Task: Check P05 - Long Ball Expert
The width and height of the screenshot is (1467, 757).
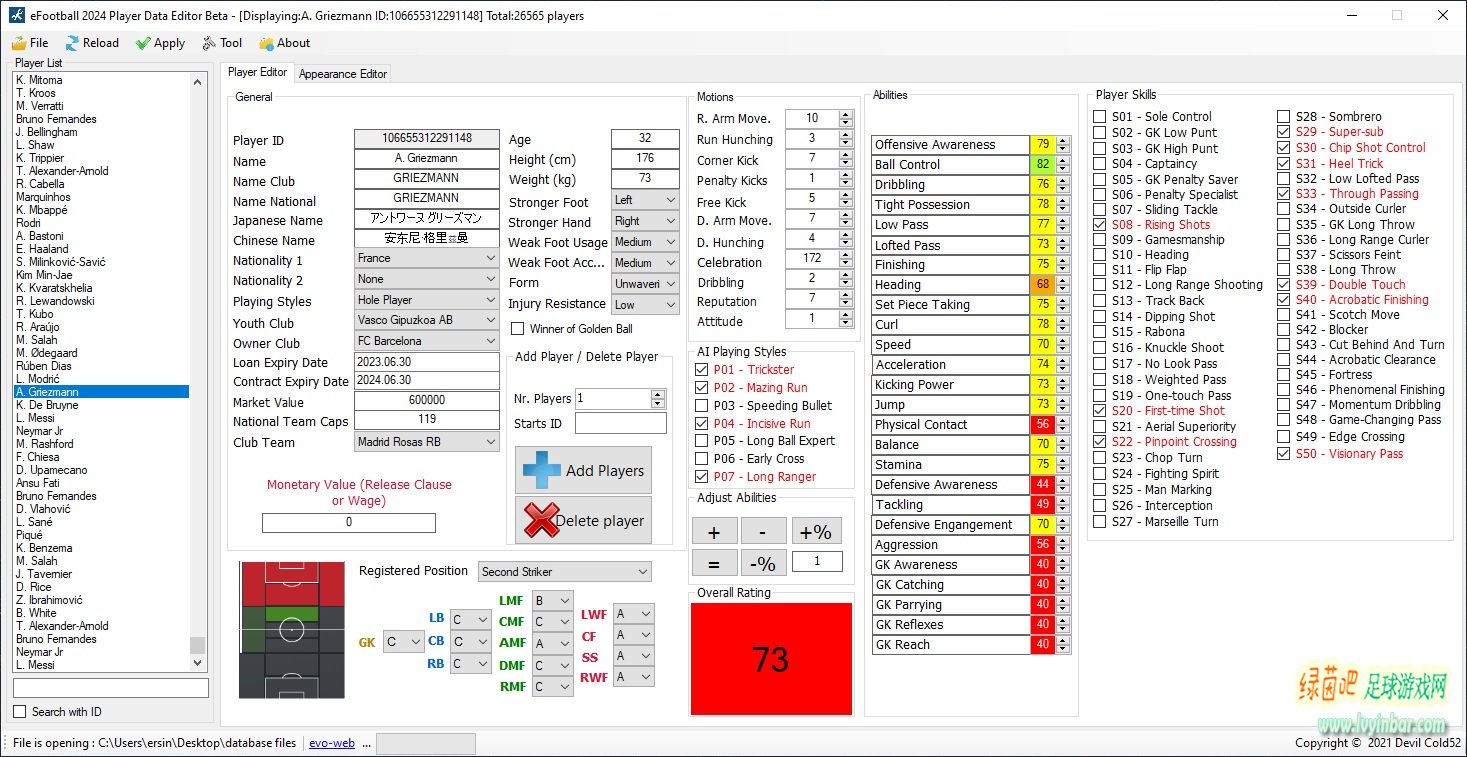Action: tap(701, 441)
